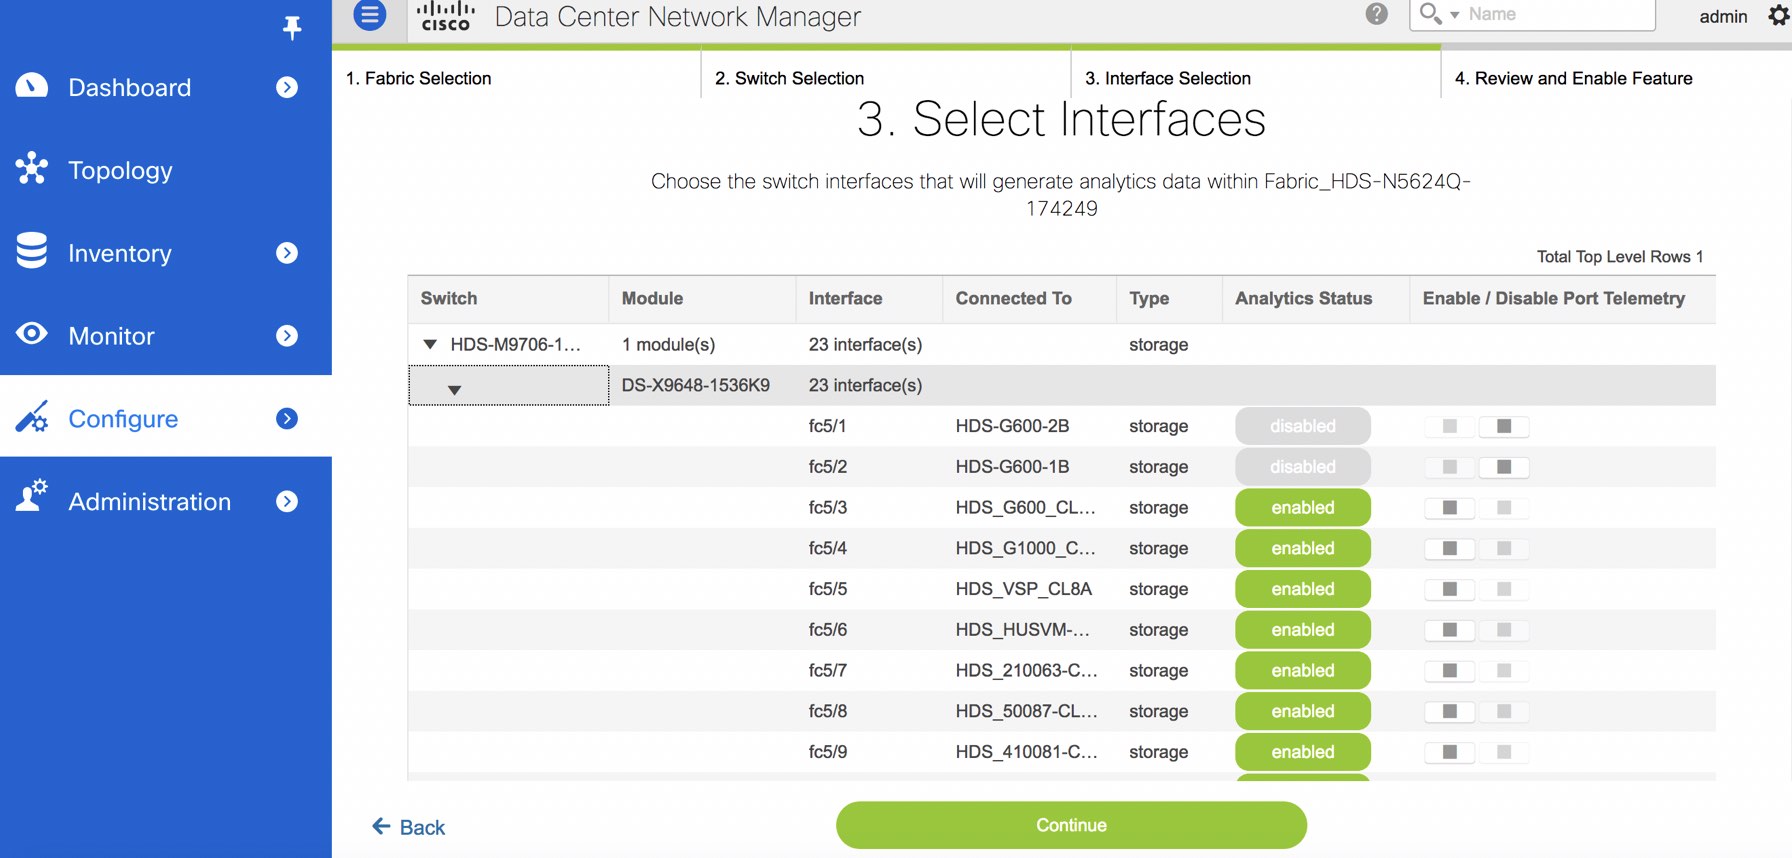
Task: Select the HDS-G600-1B connected device
Action: tap(1012, 467)
